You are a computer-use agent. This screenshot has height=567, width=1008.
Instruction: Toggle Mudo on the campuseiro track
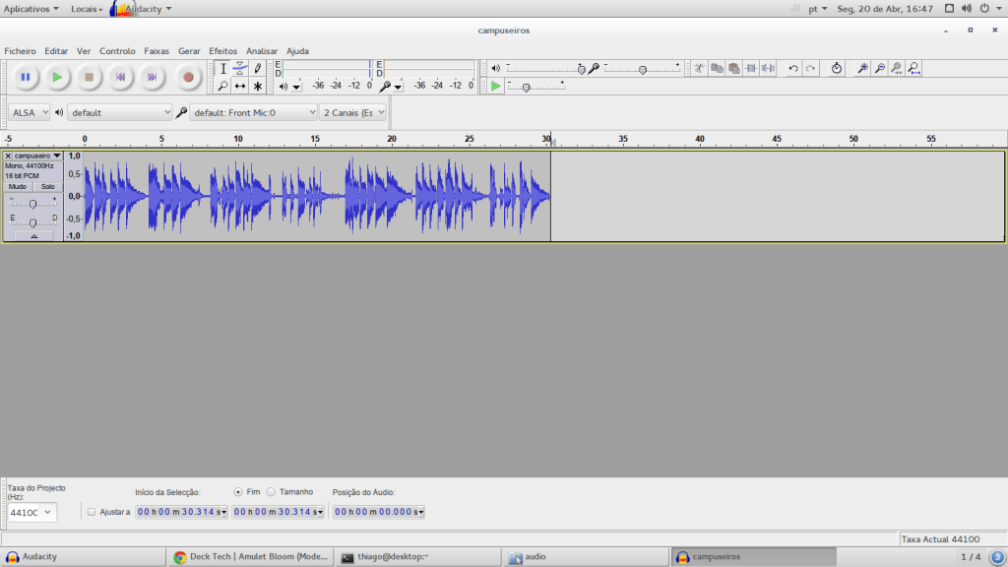[x=18, y=187]
